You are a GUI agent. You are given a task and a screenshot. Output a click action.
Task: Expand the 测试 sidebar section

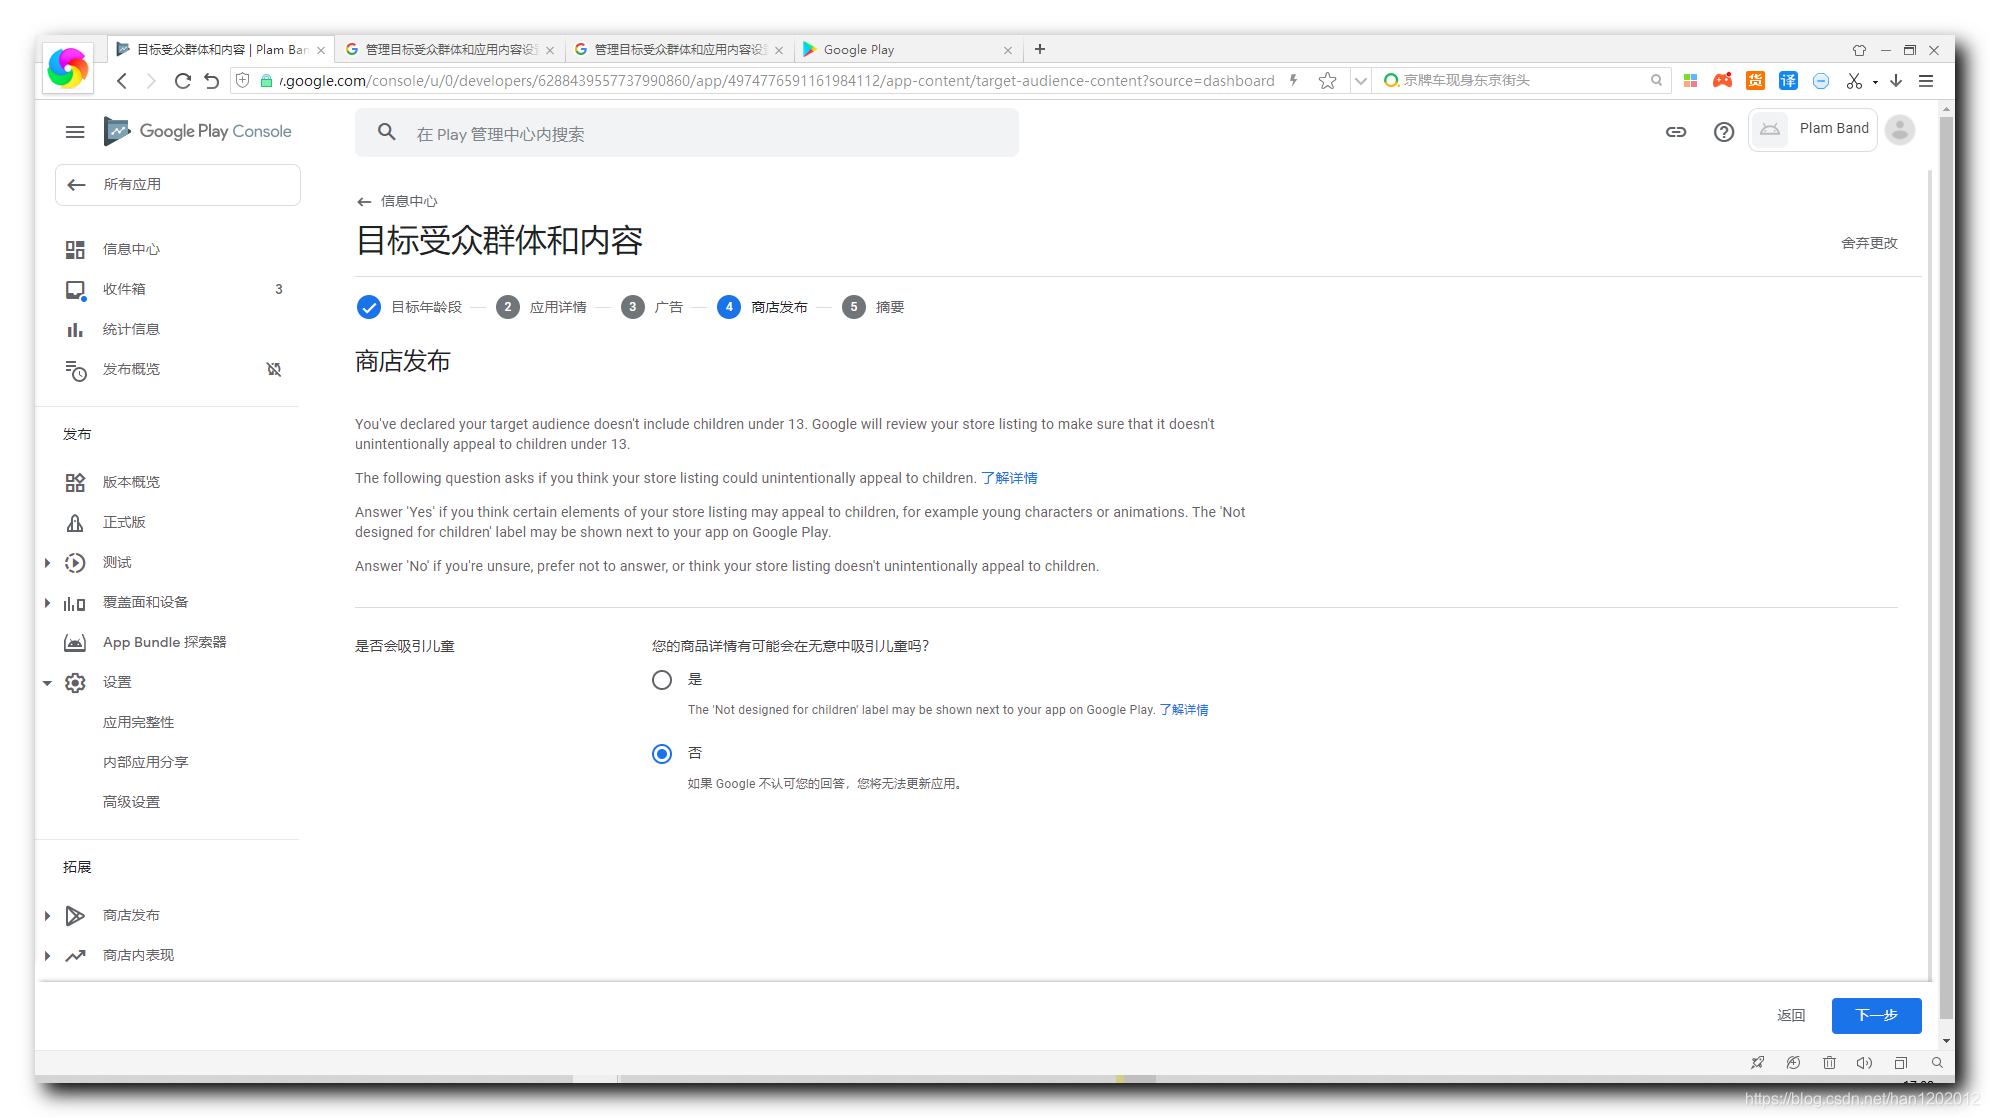coord(47,563)
